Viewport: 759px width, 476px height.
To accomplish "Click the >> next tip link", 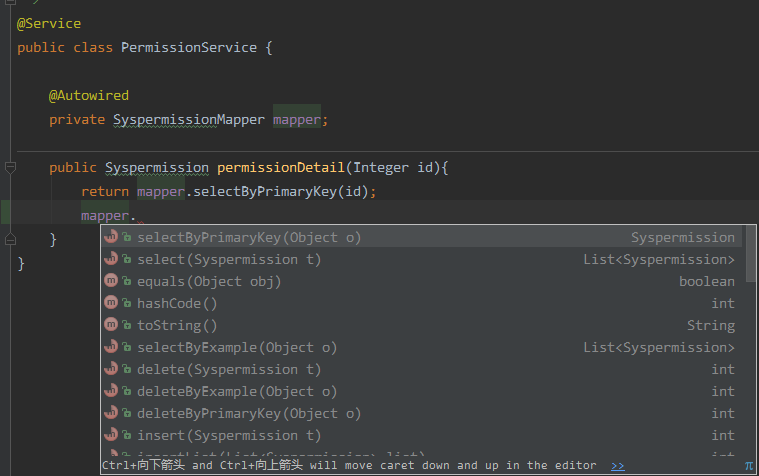I will (618, 466).
